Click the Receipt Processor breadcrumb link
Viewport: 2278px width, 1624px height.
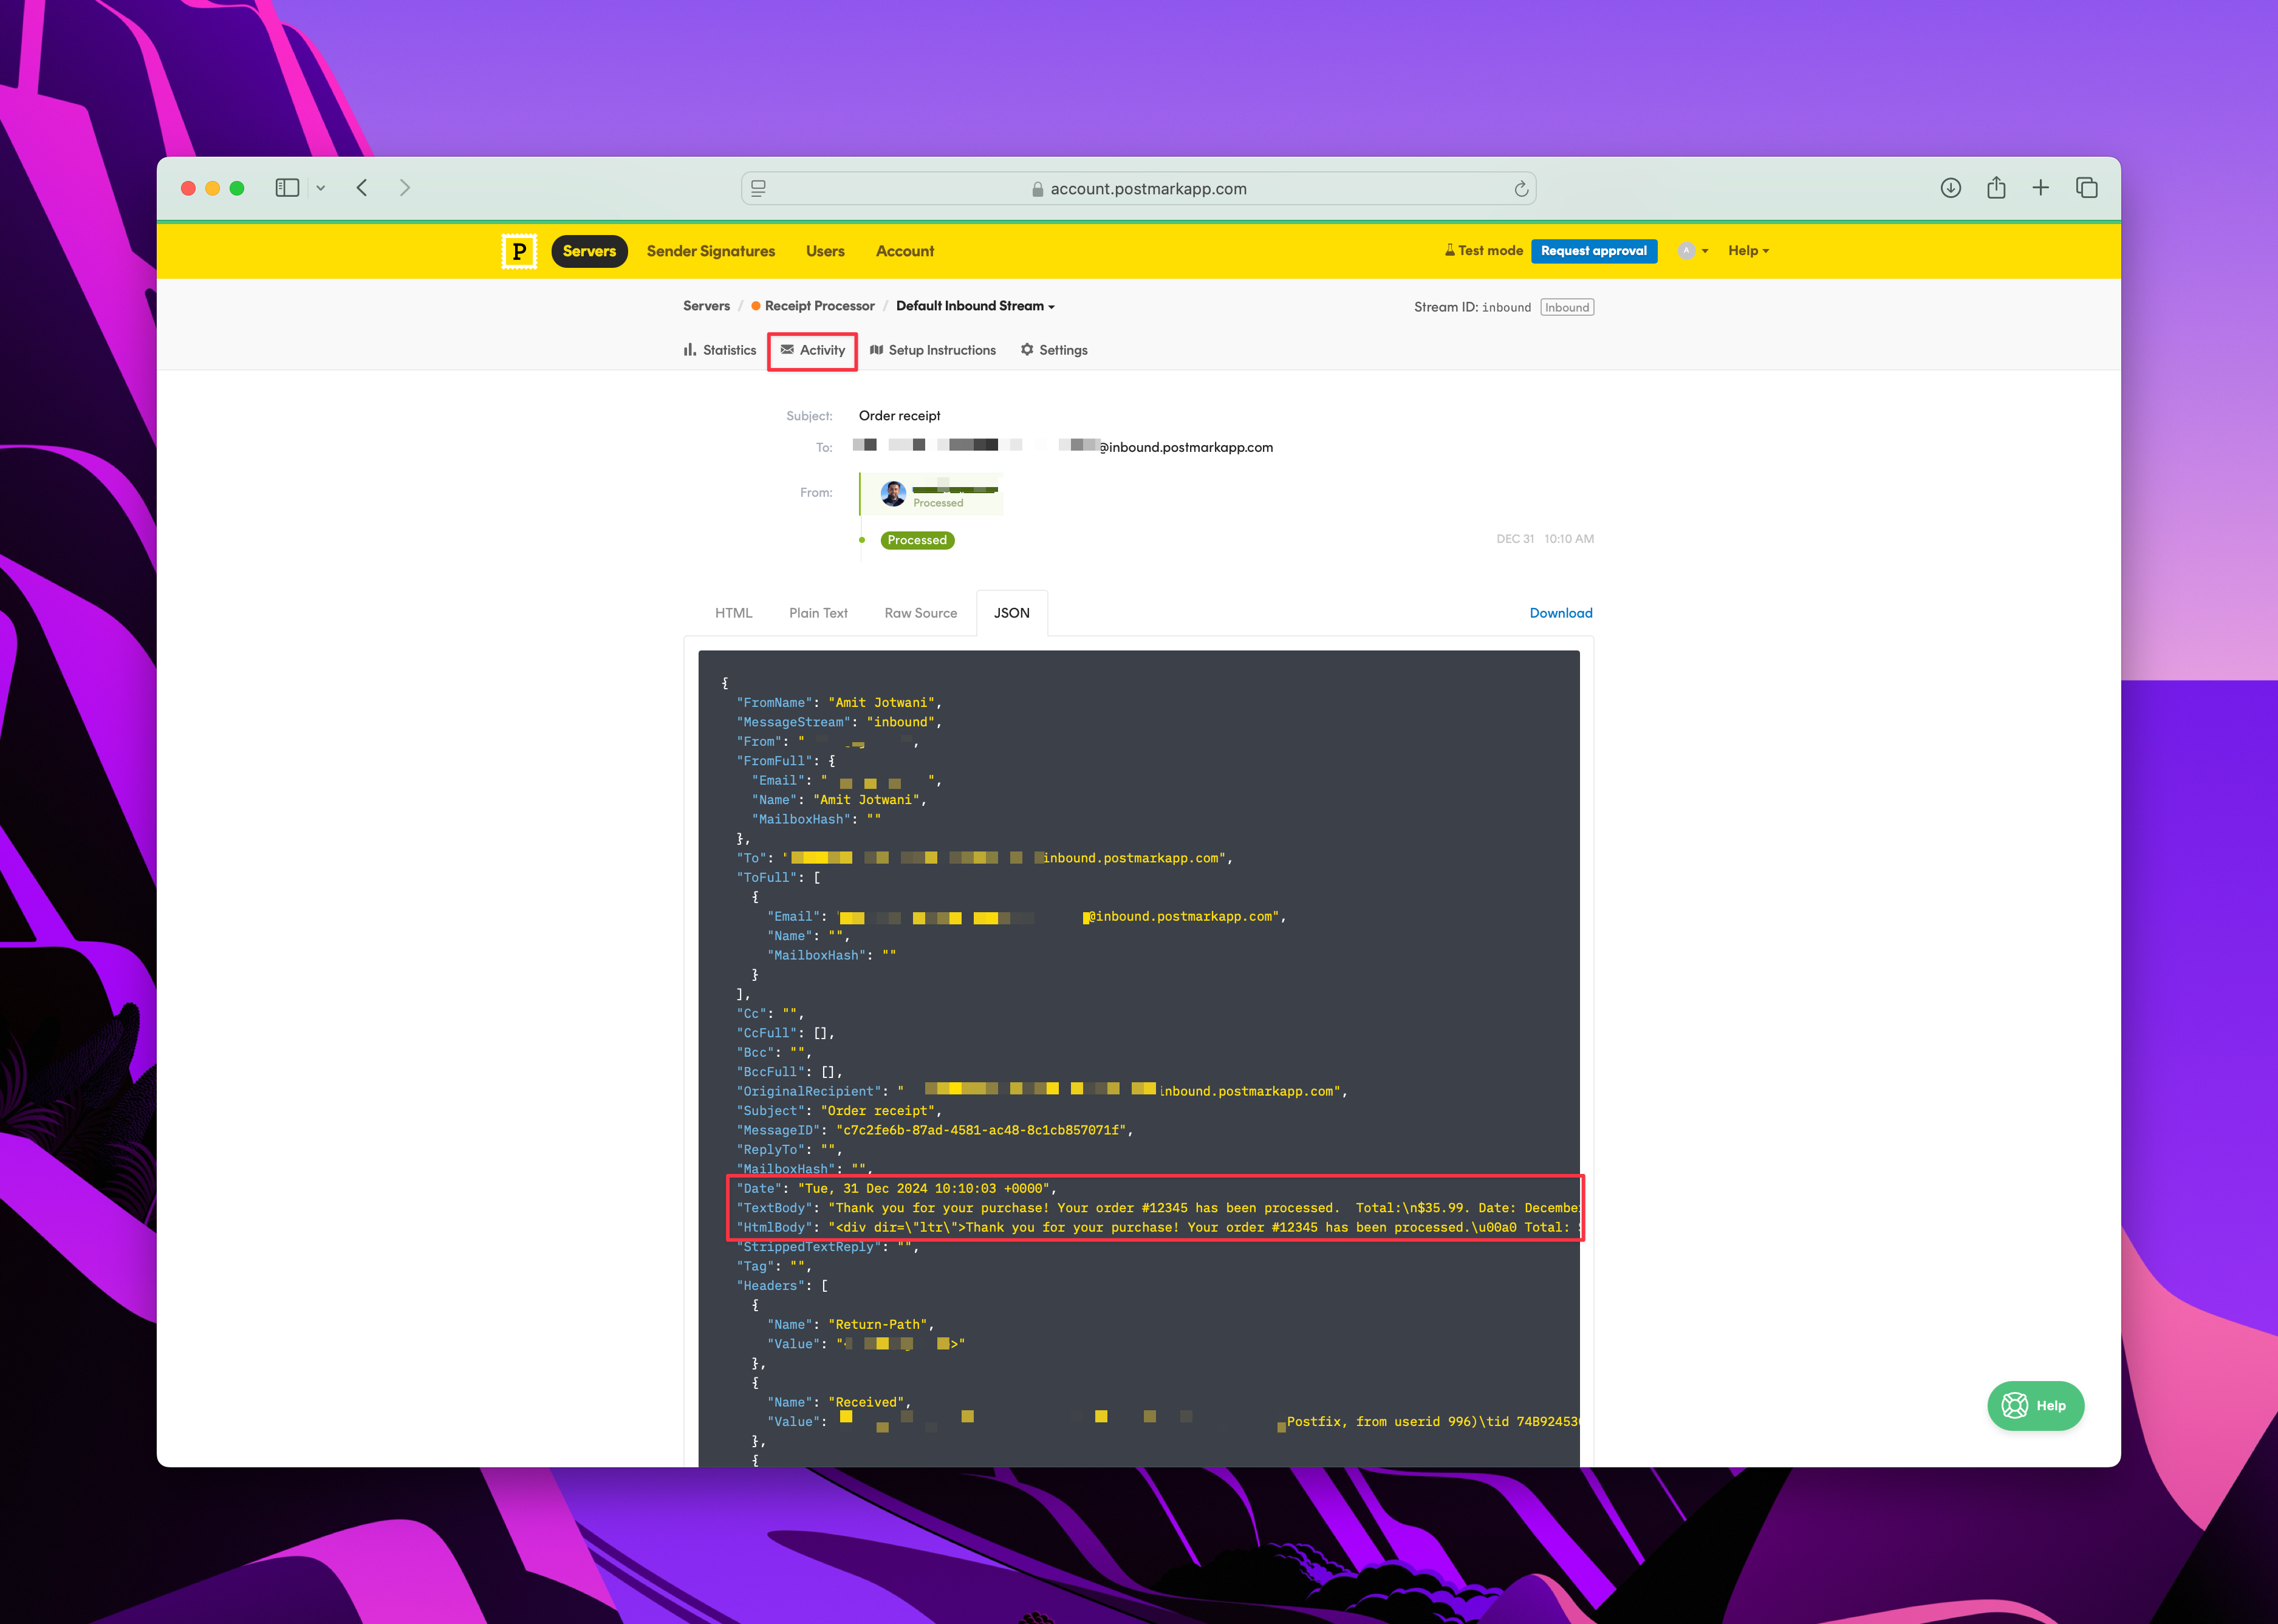click(813, 306)
